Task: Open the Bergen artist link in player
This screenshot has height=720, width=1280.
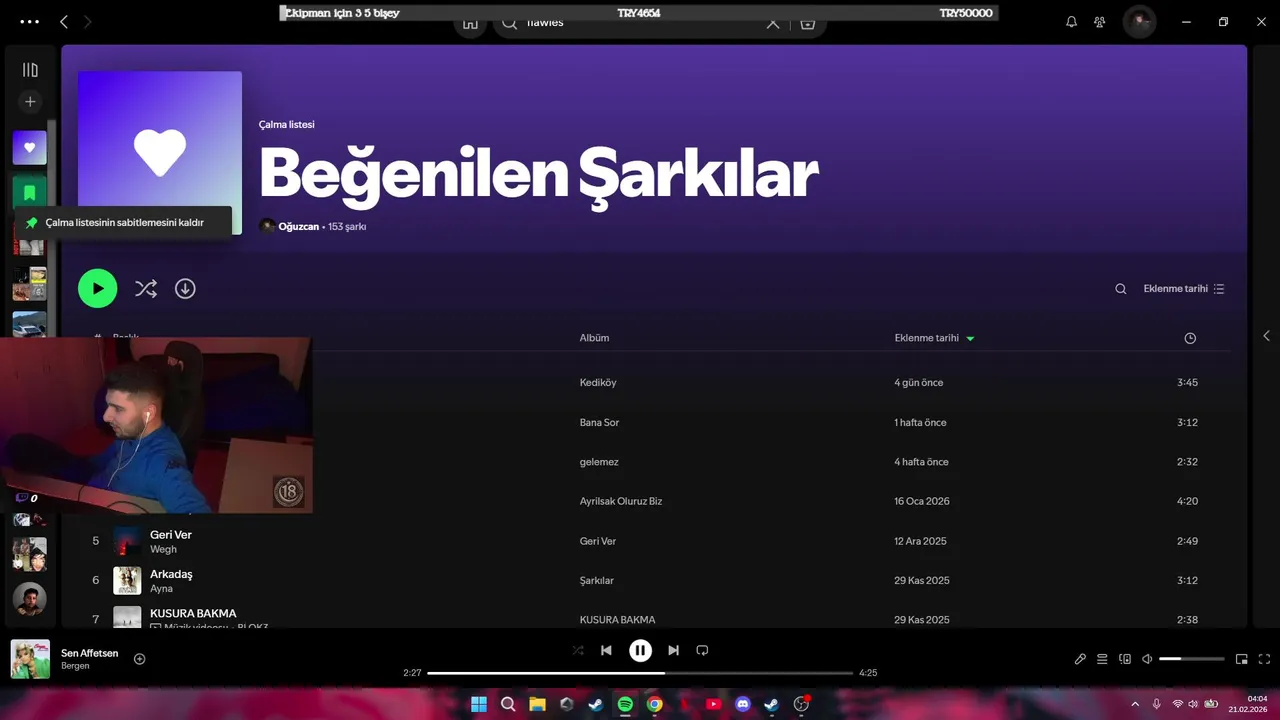Action: tap(75, 666)
